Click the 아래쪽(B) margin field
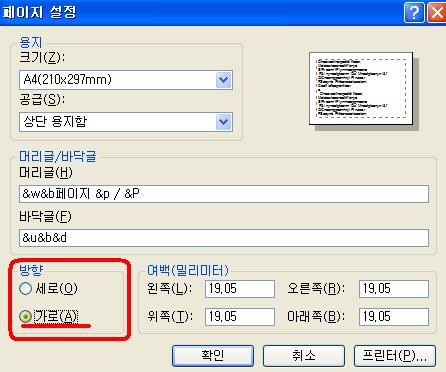Screen dimensions: 446x372 [394, 317]
